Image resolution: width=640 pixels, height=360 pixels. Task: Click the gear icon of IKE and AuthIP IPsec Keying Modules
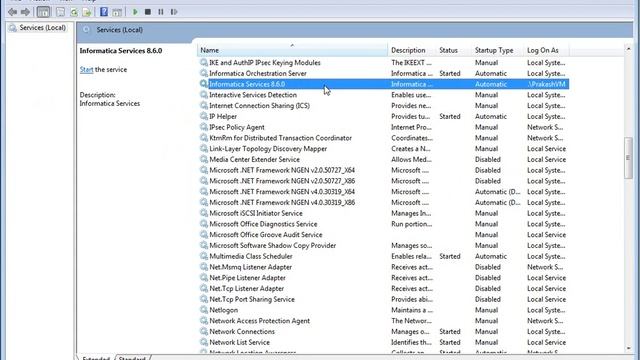[204, 62]
